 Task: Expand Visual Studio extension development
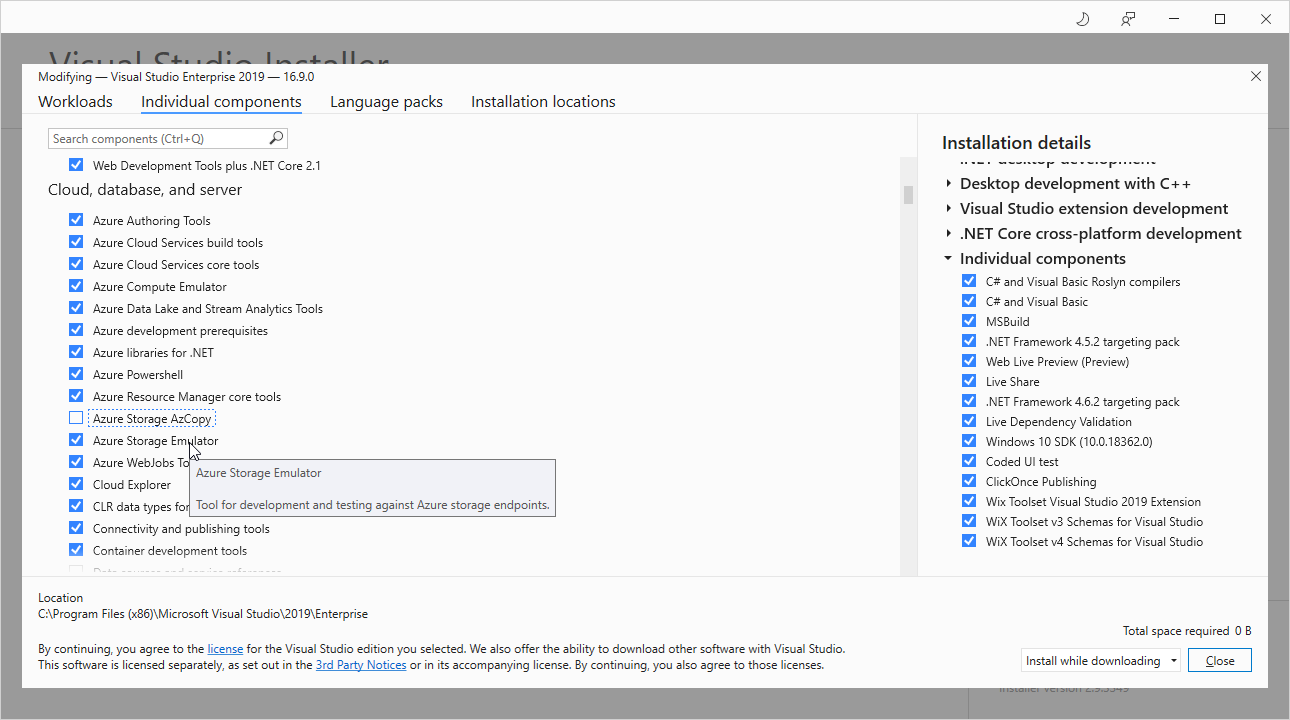pos(949,208)
